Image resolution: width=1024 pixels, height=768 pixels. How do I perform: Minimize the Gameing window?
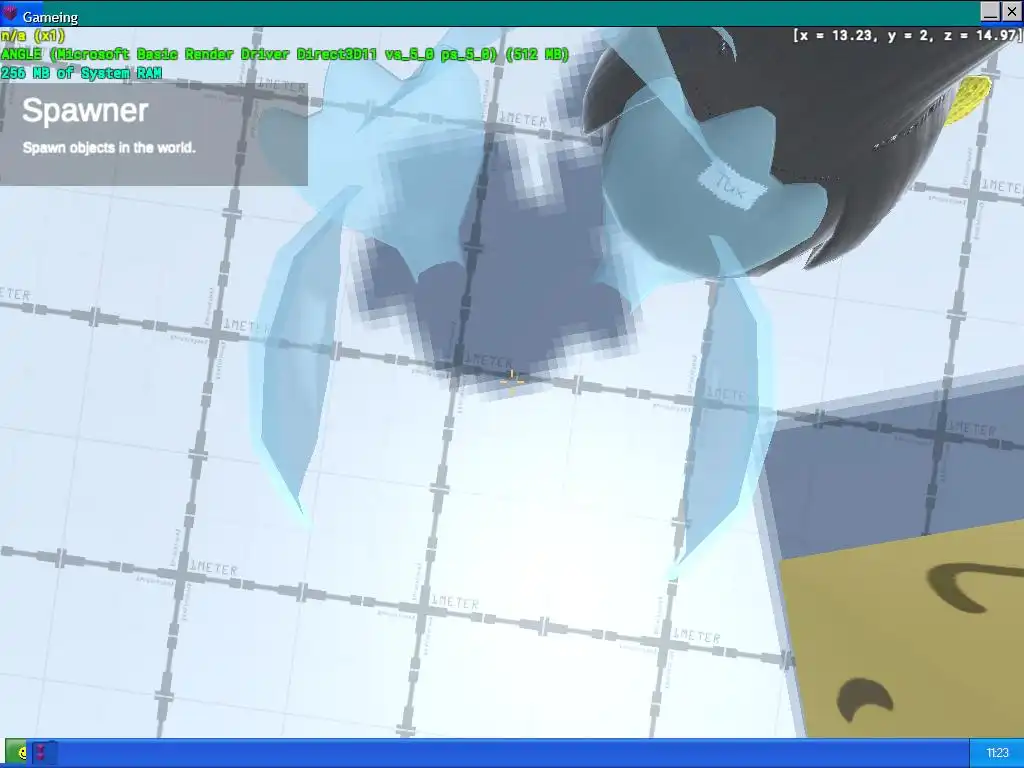(991, 12)
